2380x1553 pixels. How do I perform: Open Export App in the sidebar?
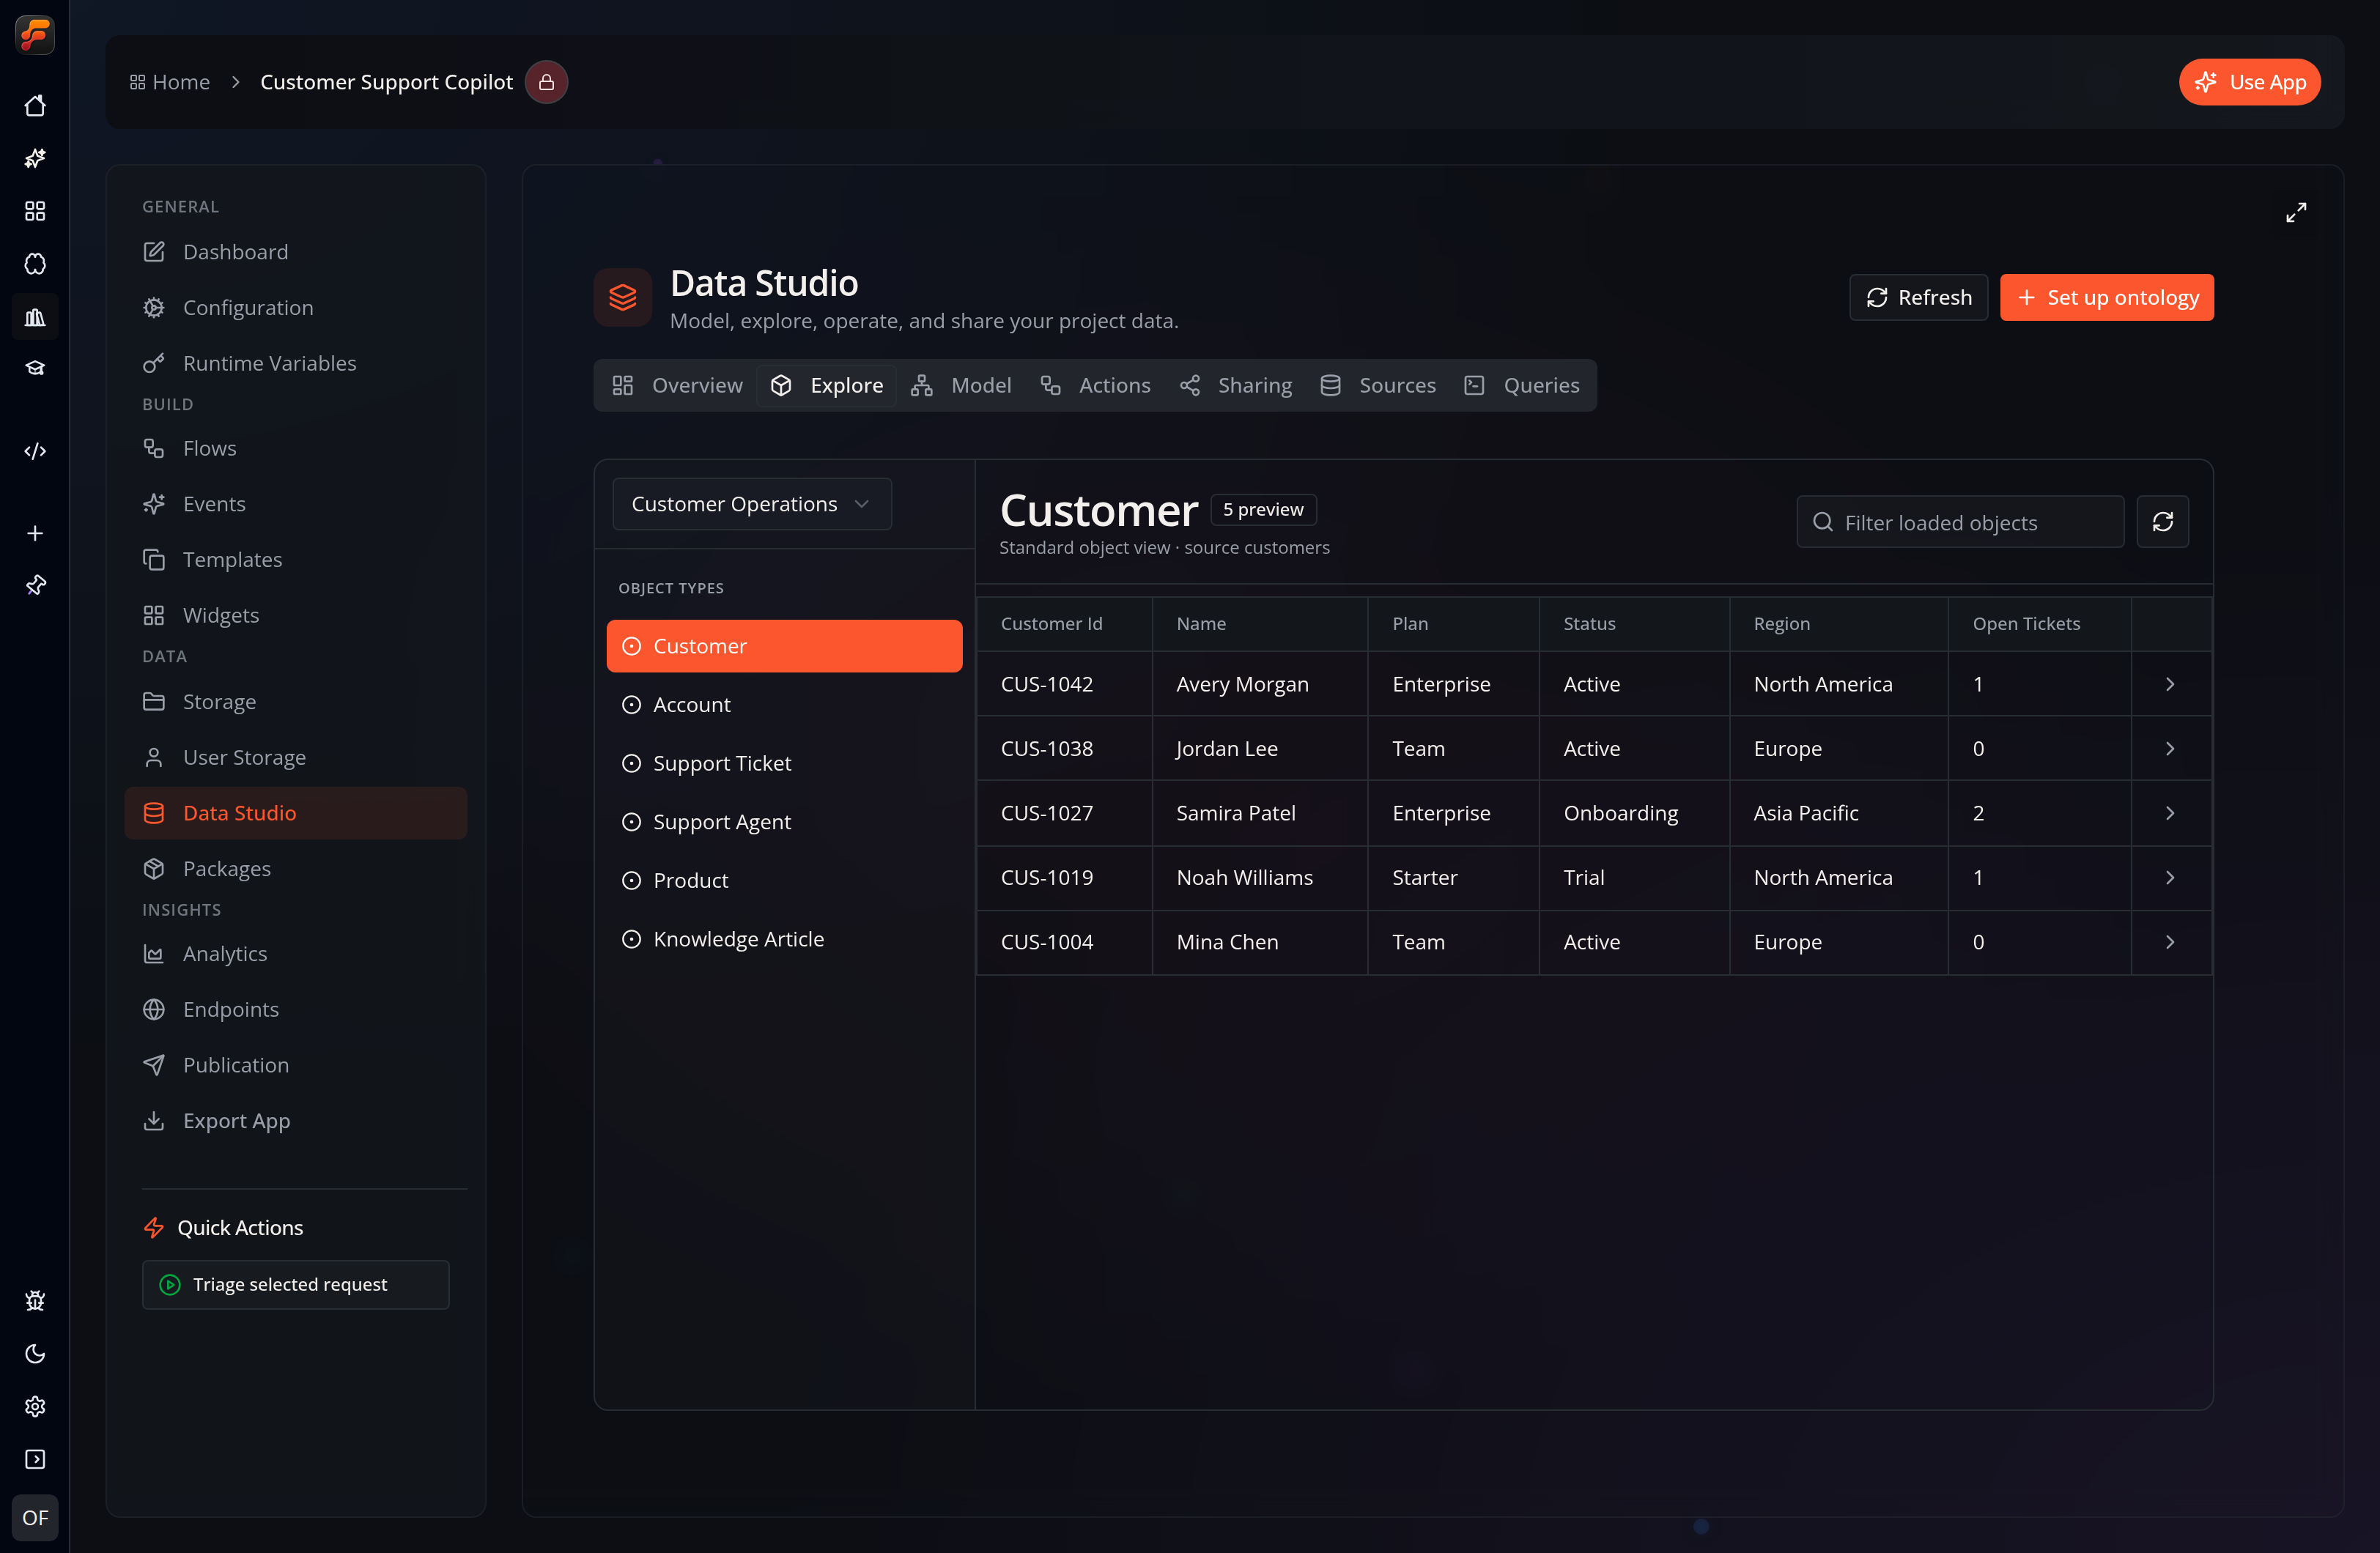pos(296,1121)
